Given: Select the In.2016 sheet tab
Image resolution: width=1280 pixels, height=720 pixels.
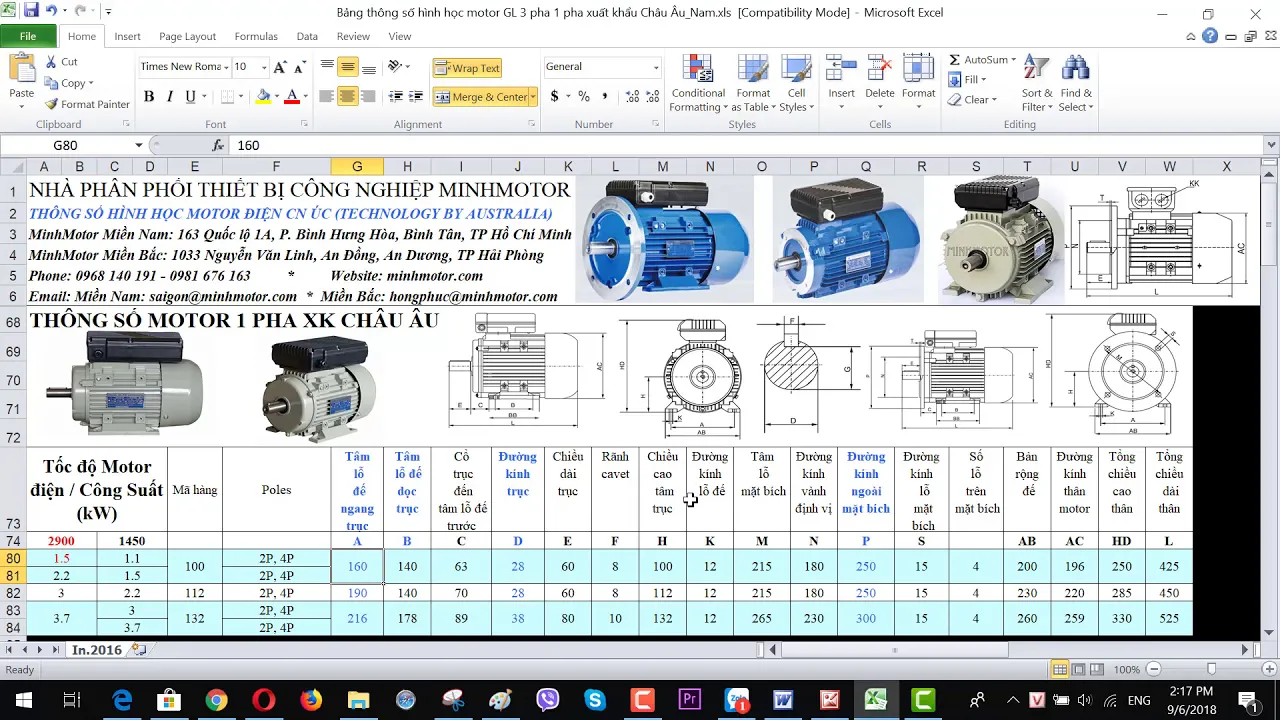Looking at the screenshot, I should pyautogui.click(x=97, y=650).
